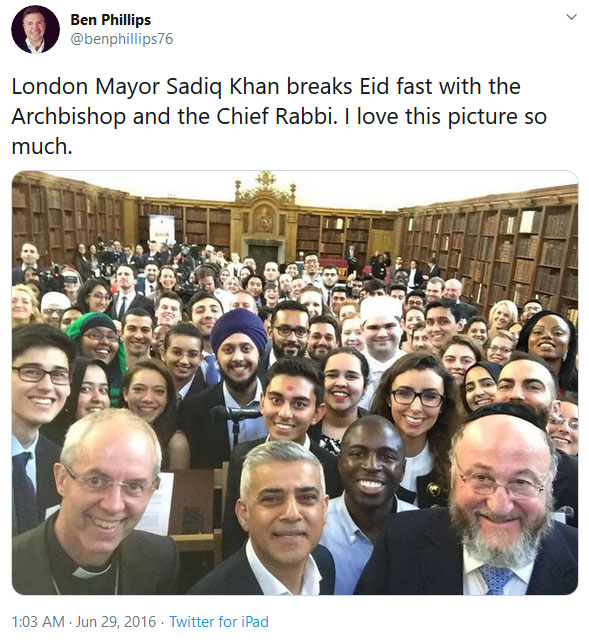Select the Jun 29, 2016 date text
This screenshot has width=589, height=643.
(x=116, y=622)
